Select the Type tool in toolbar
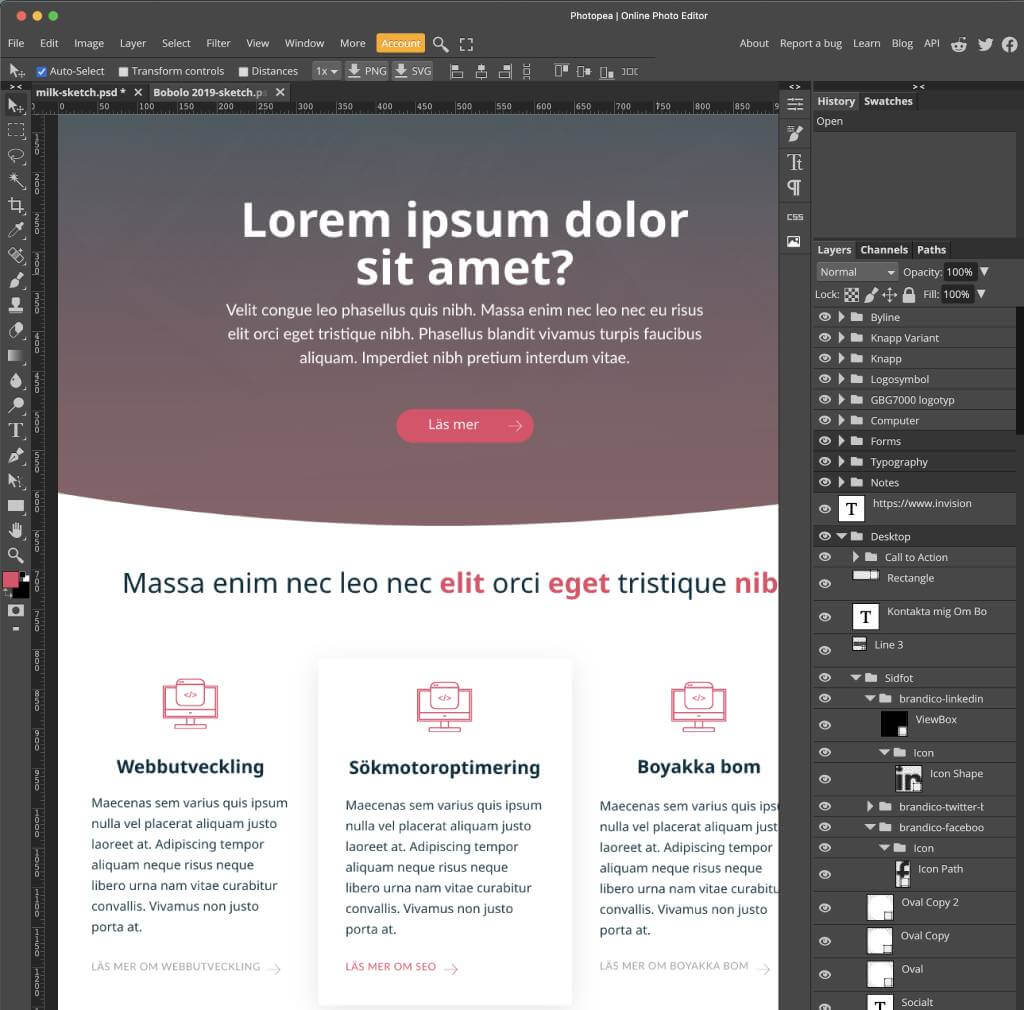 coord(16,431)
